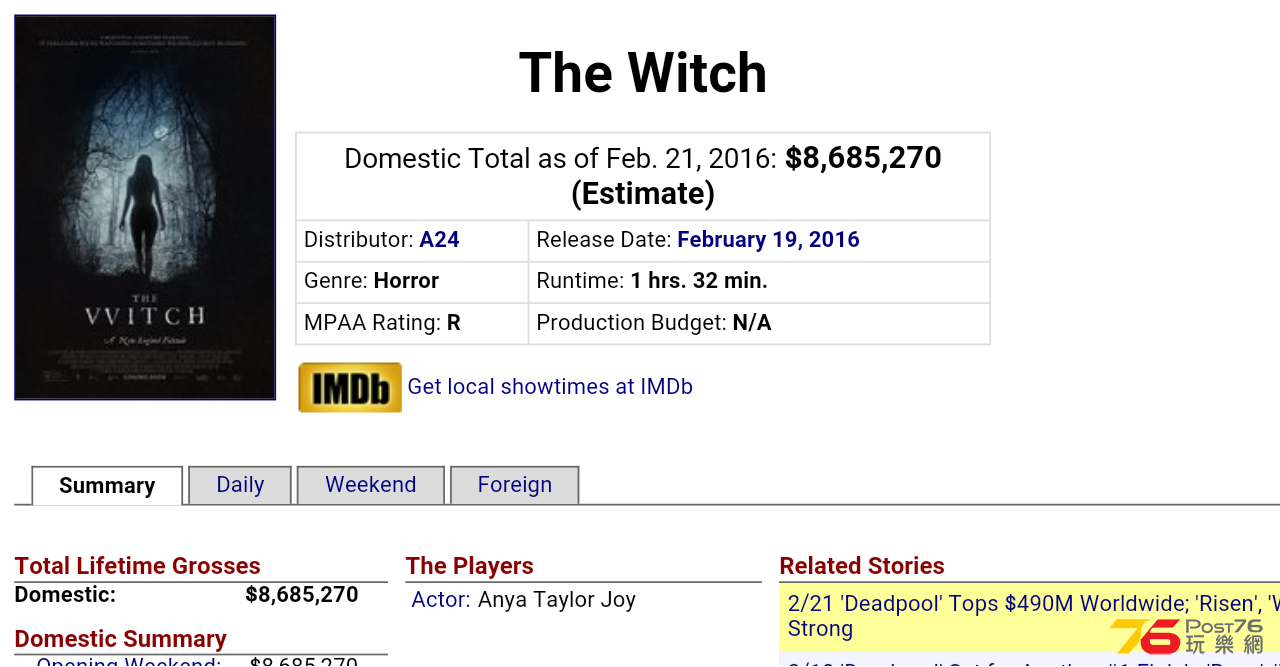Click The Witch page title

643,73
